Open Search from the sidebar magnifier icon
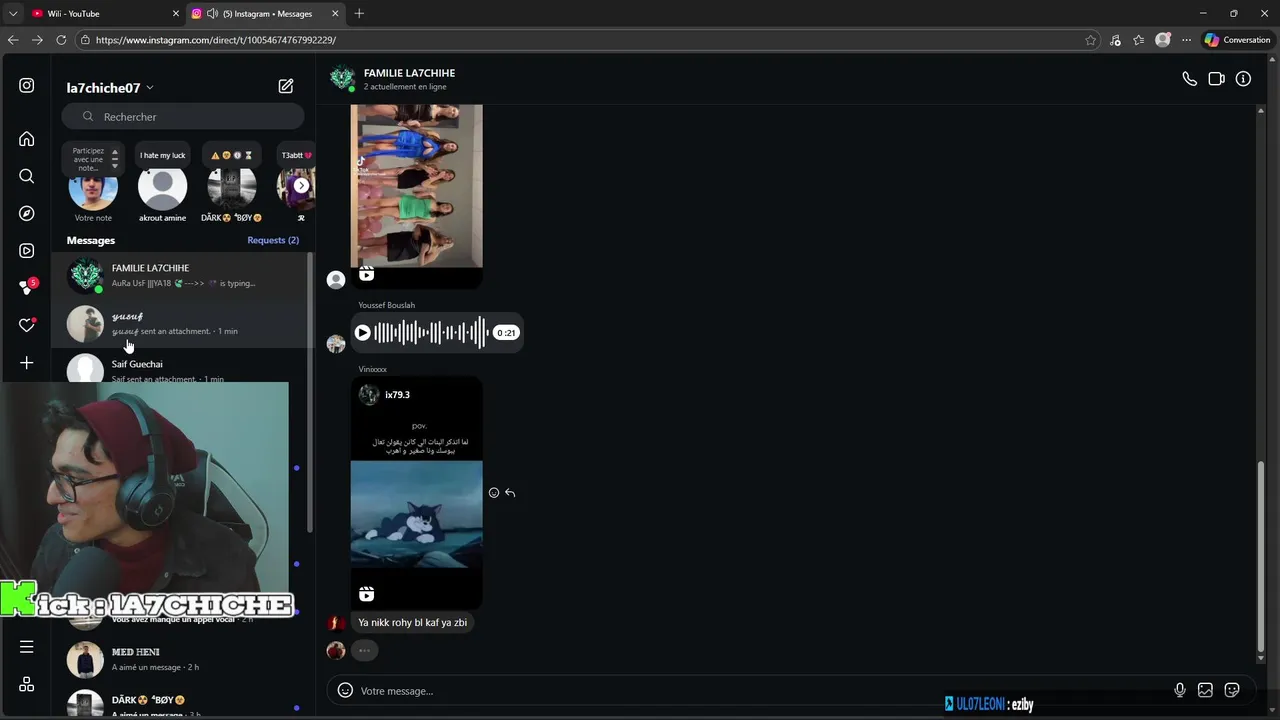The height and width of the screenshot is (720, 1280). tap(27, 176)
